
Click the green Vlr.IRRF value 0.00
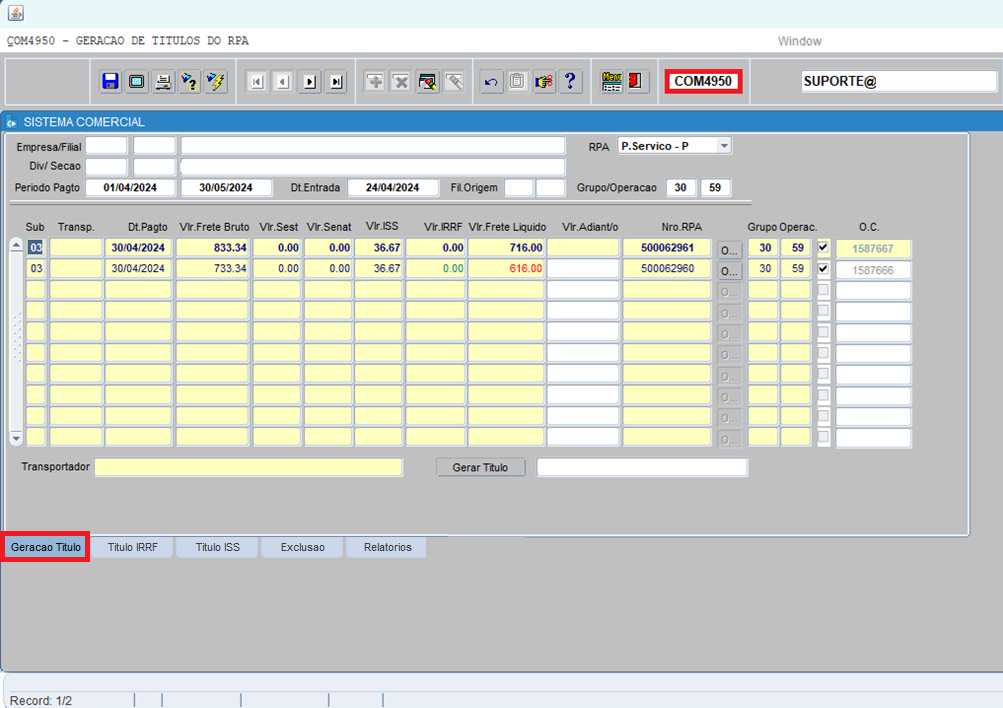436,269
